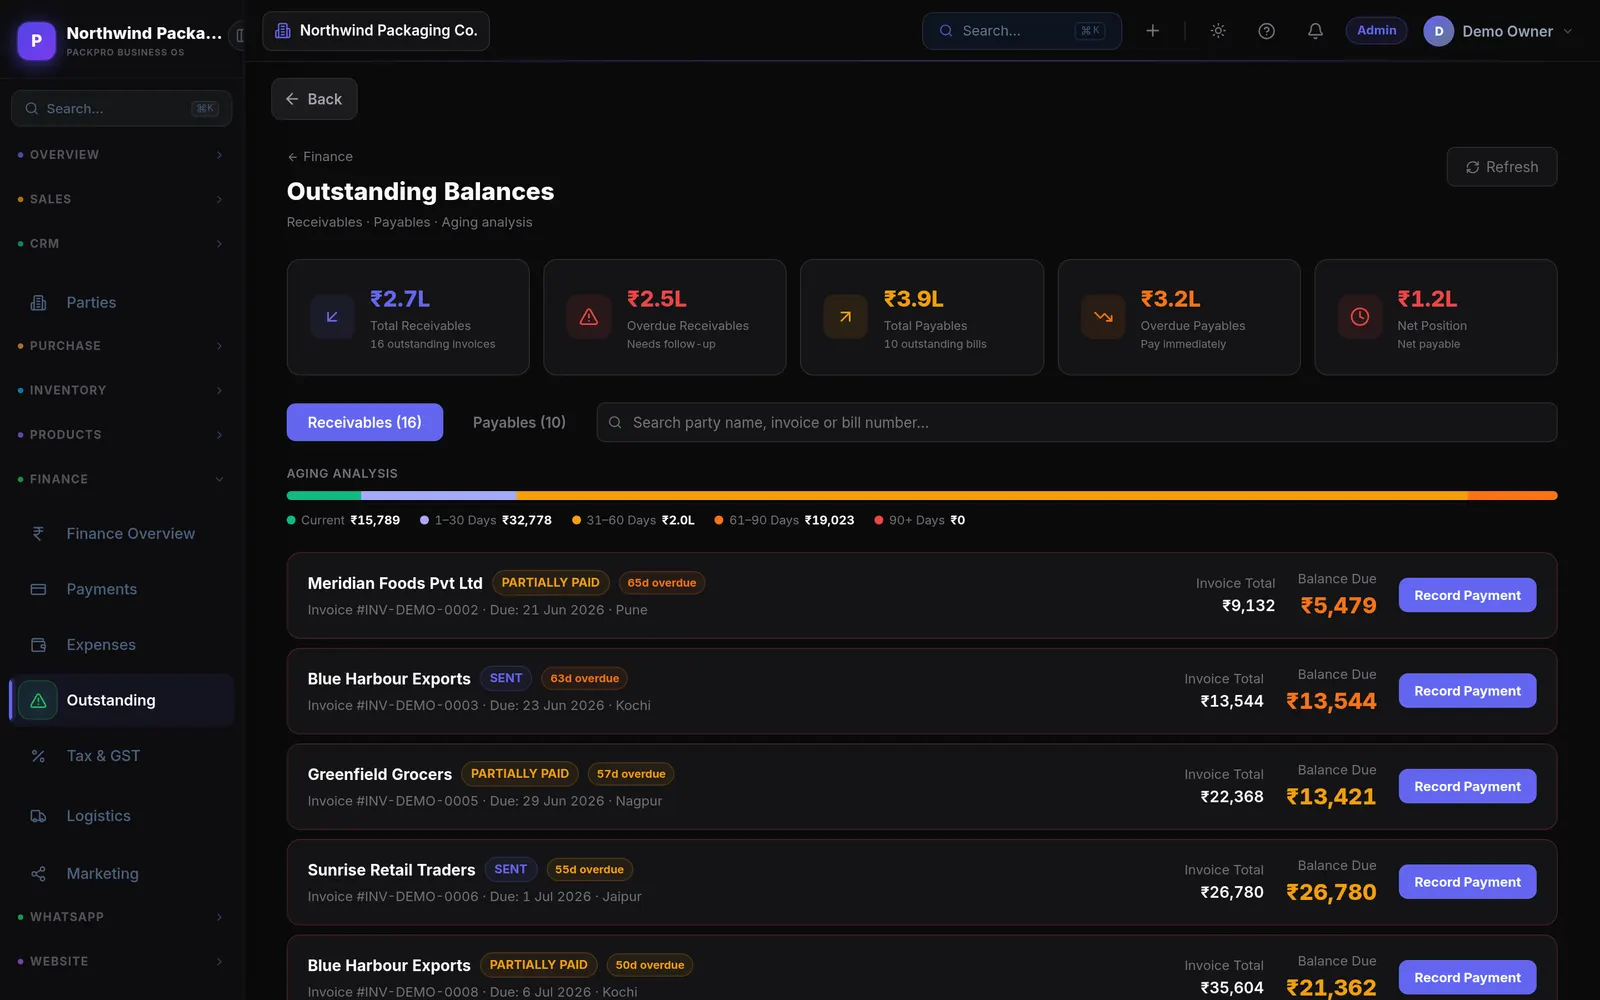Image resolution: width=1600 pixels, height=1000 pixels.
Task: Expand the Sales sidebar section
Action: pos(121,200)
